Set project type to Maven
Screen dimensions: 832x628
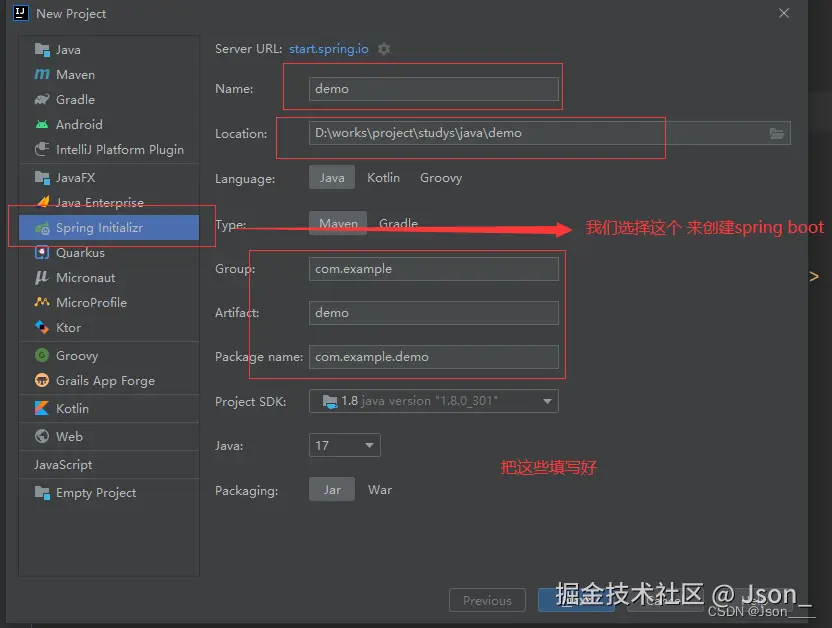click(338, 223)
